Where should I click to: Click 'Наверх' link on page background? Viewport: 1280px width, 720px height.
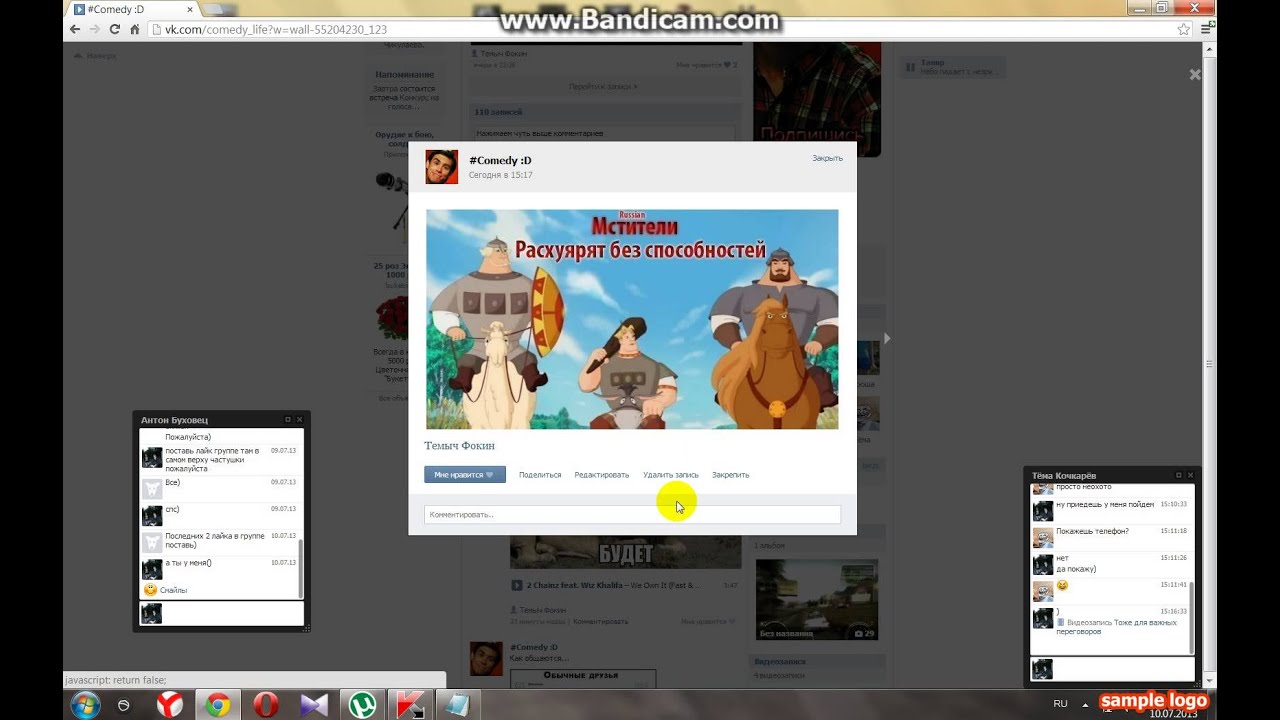point(96,56)
